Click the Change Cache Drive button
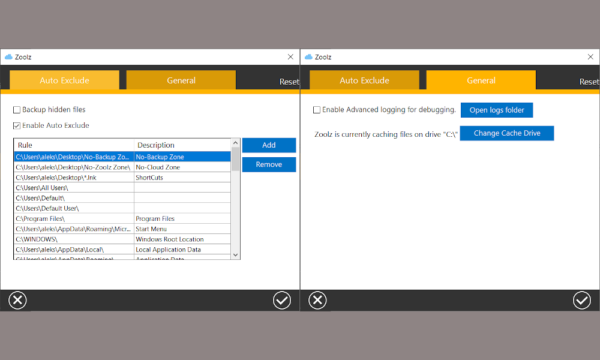This screenshot has width=600, height=360. coord(507,133)
